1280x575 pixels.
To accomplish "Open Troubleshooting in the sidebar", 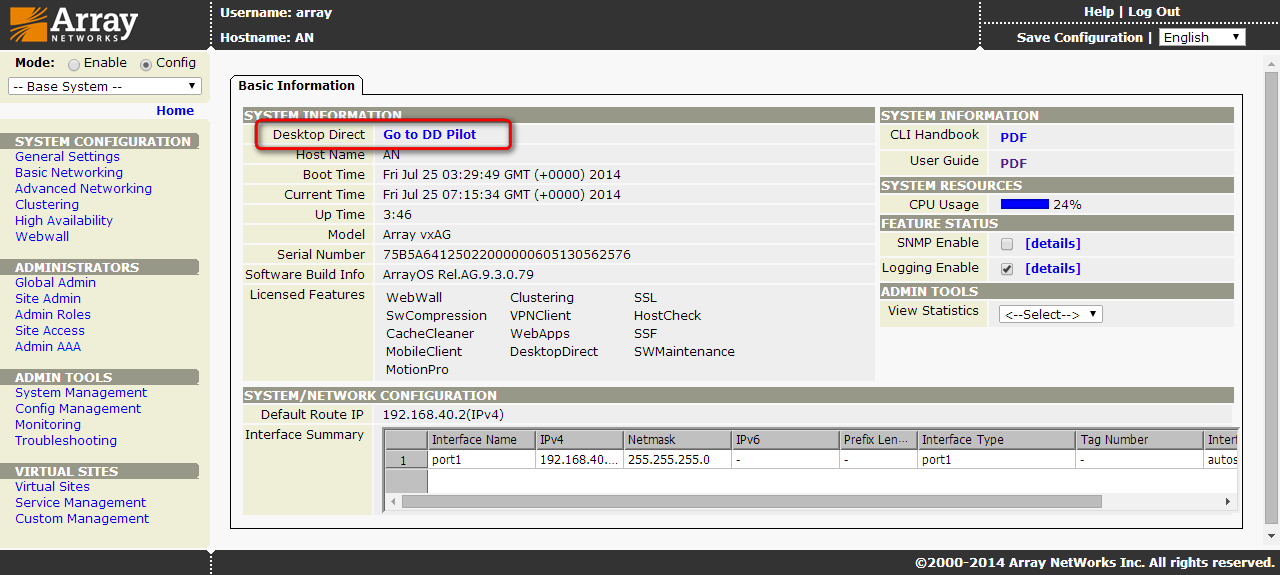I will (x=66, y=441).
